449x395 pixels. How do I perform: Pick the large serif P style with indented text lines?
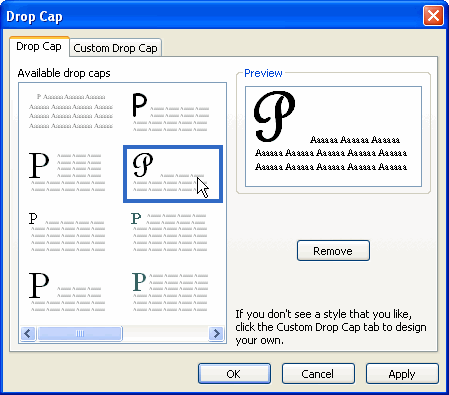tap(67, 172)
